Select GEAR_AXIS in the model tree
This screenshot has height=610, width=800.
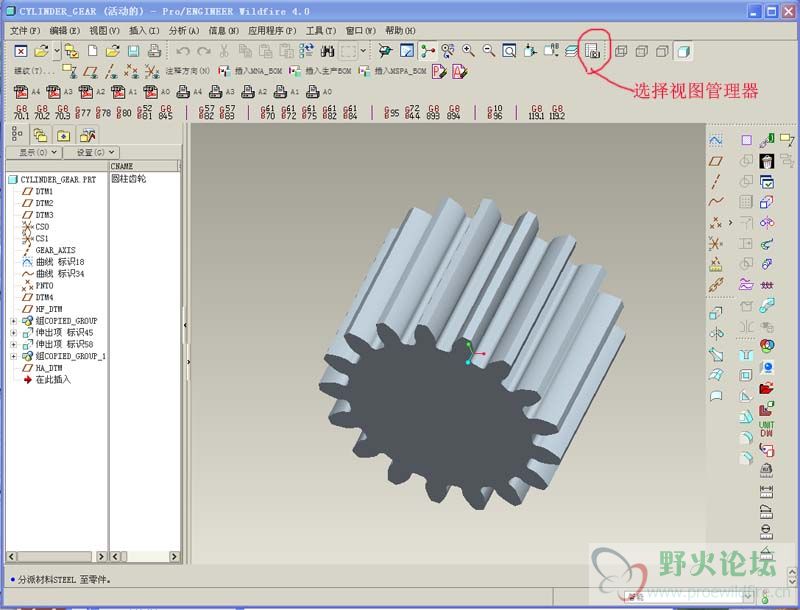point(55,250)
